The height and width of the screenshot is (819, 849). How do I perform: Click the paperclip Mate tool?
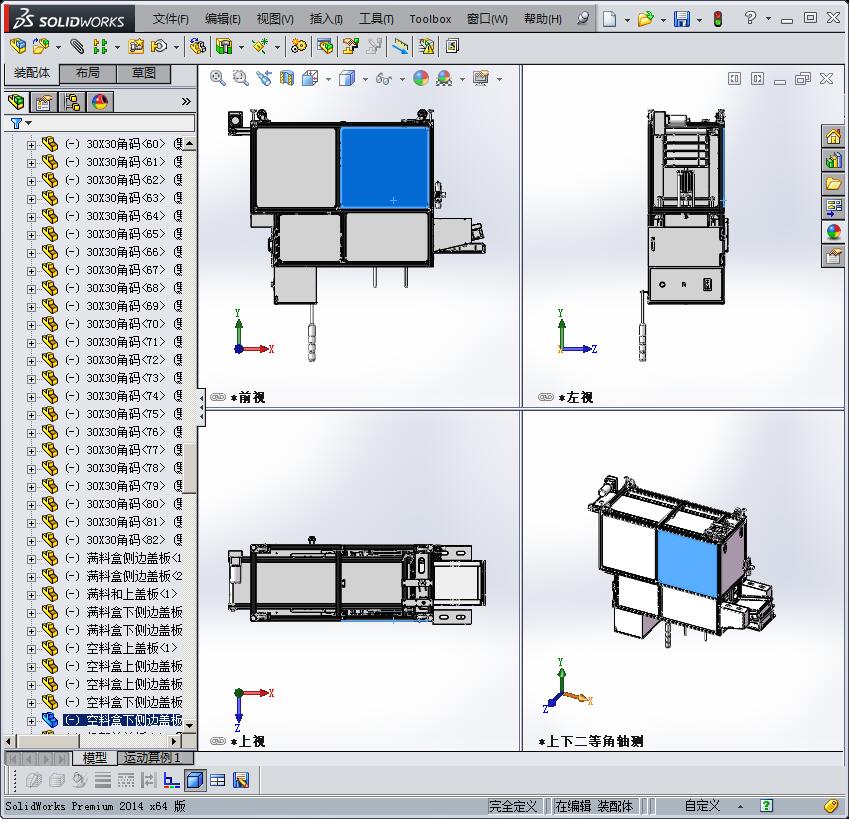pos(77,47)
